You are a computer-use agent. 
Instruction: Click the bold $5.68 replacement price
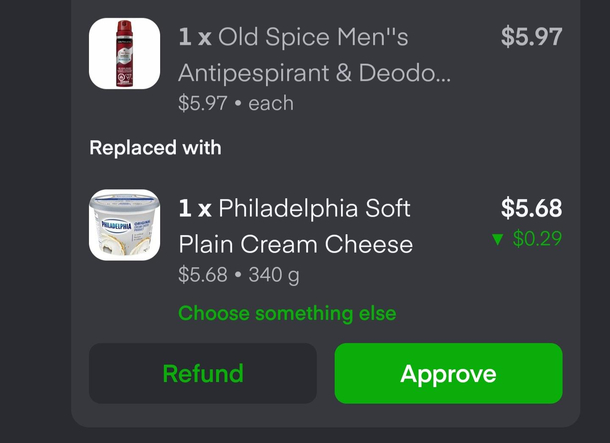click(531, 208)
